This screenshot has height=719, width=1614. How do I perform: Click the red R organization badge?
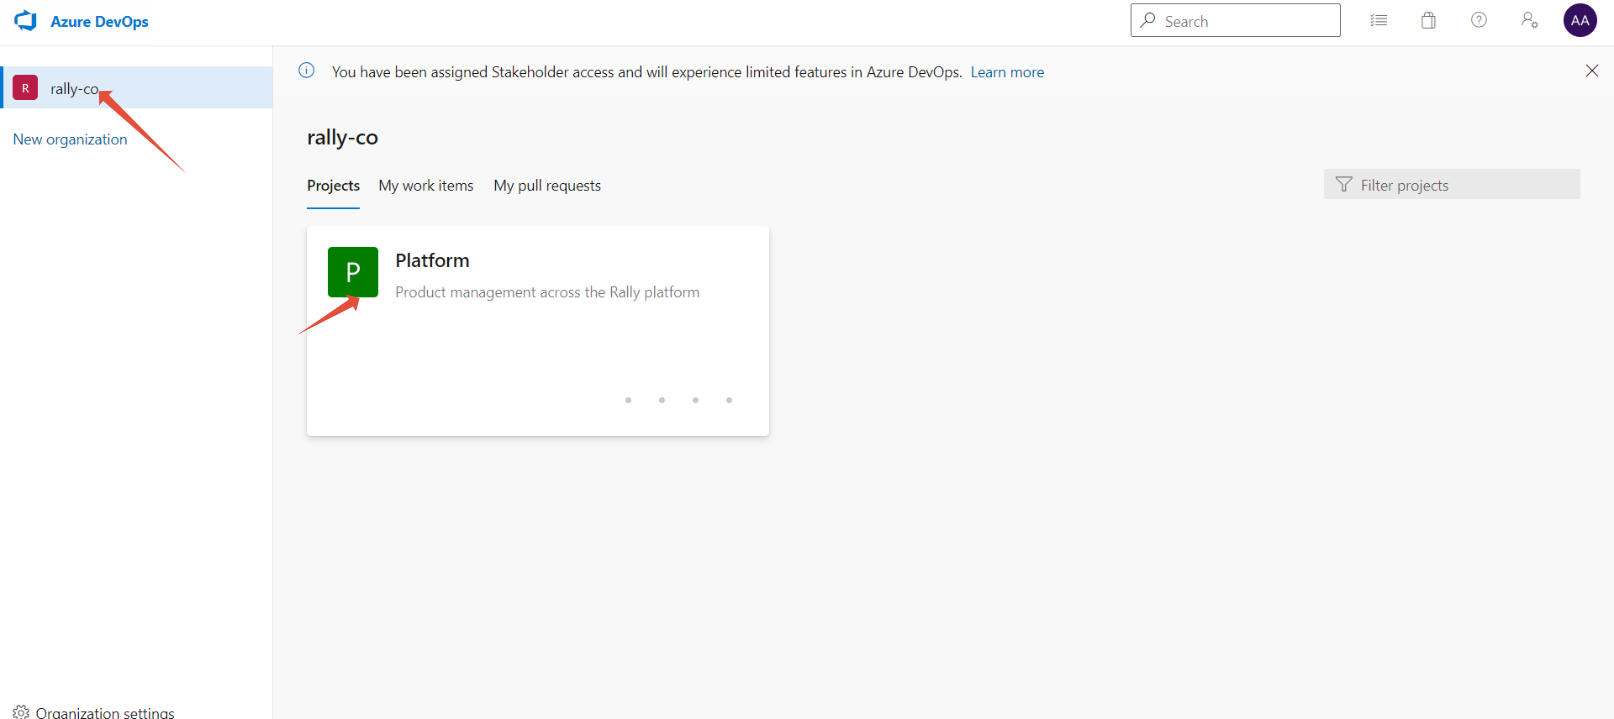pos(25,88)
